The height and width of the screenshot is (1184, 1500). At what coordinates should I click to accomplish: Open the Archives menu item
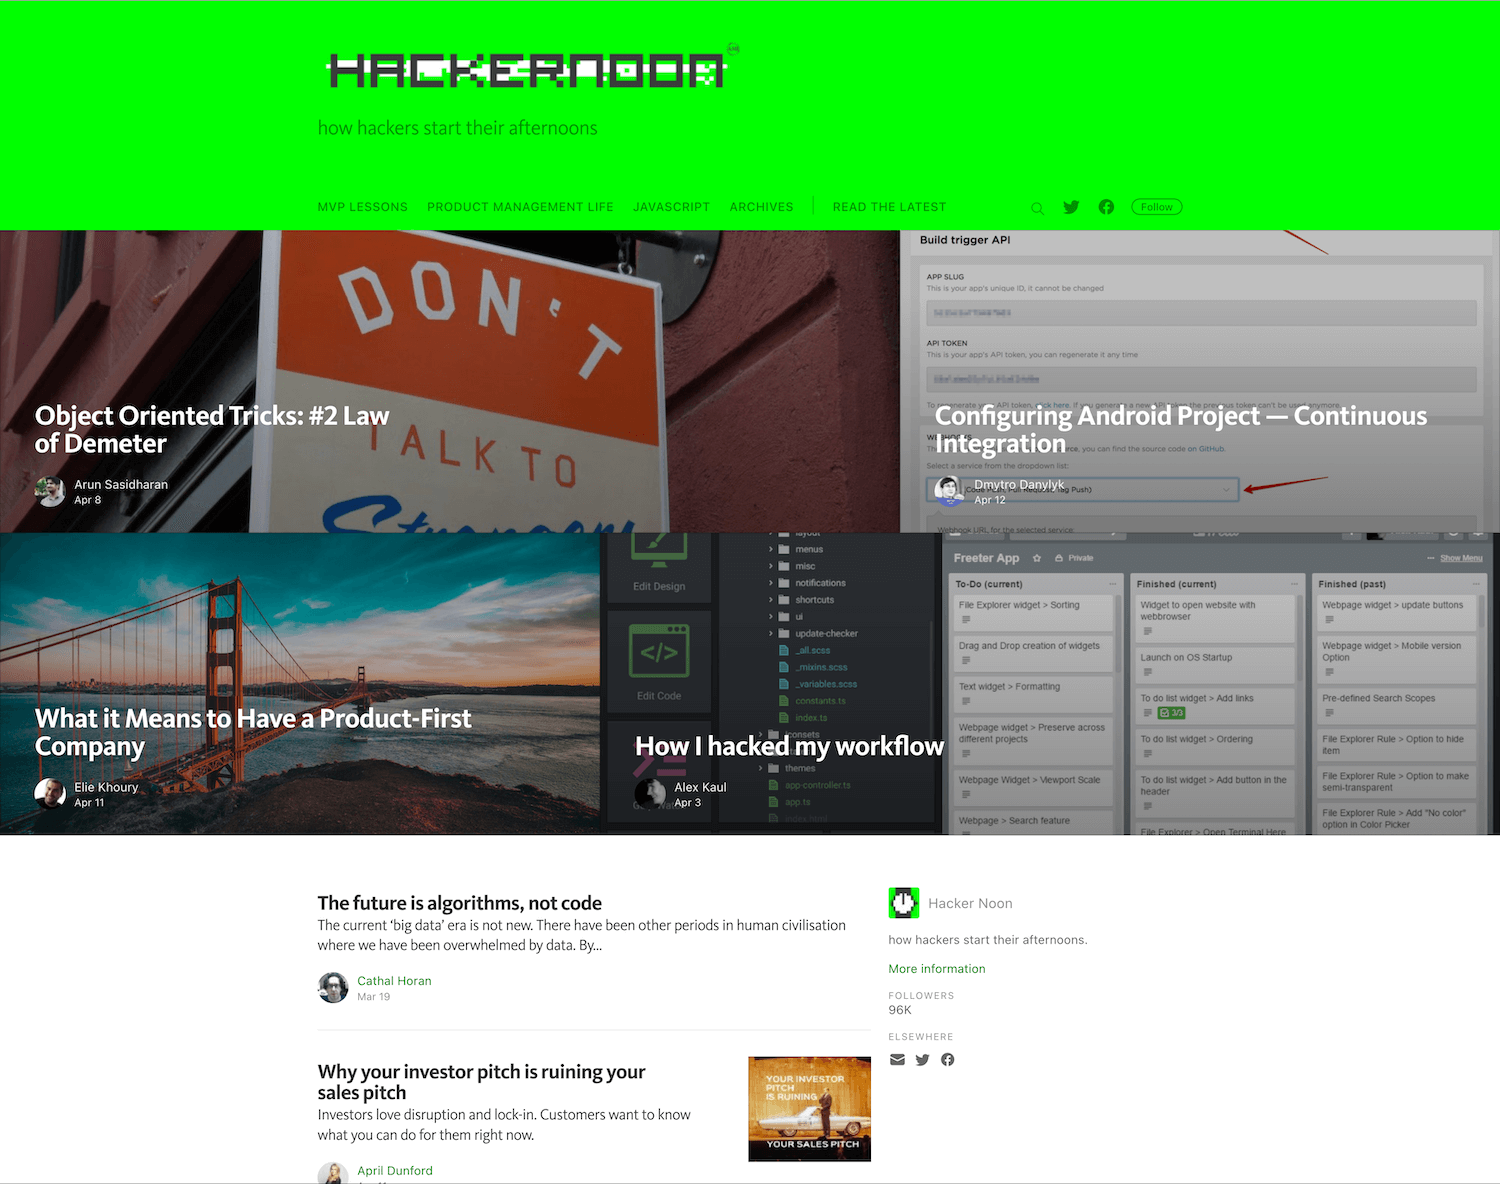pos(761,207)
